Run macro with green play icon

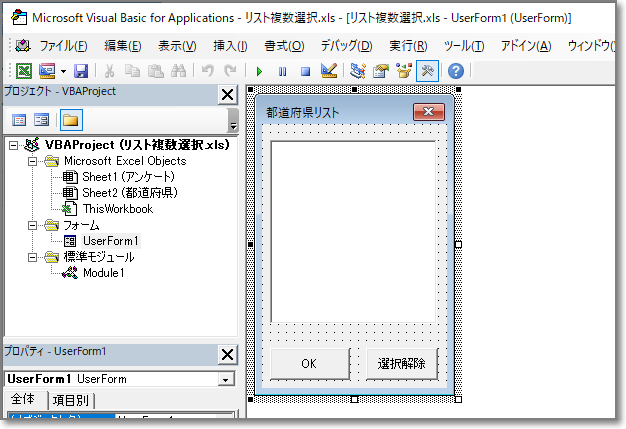point(259,71)
